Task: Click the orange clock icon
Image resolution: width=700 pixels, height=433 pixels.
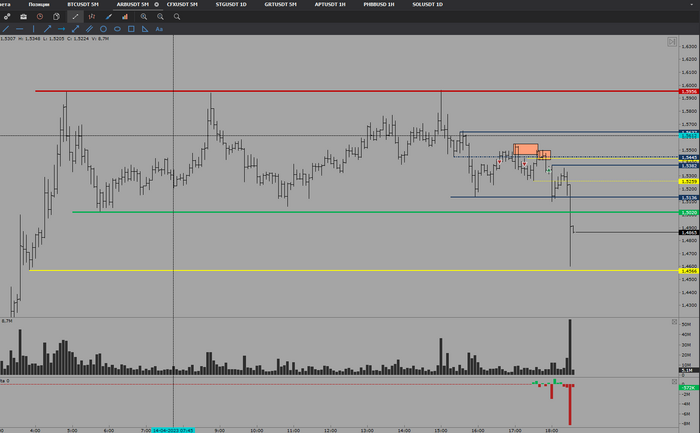Action: click(x=40, y=17)
